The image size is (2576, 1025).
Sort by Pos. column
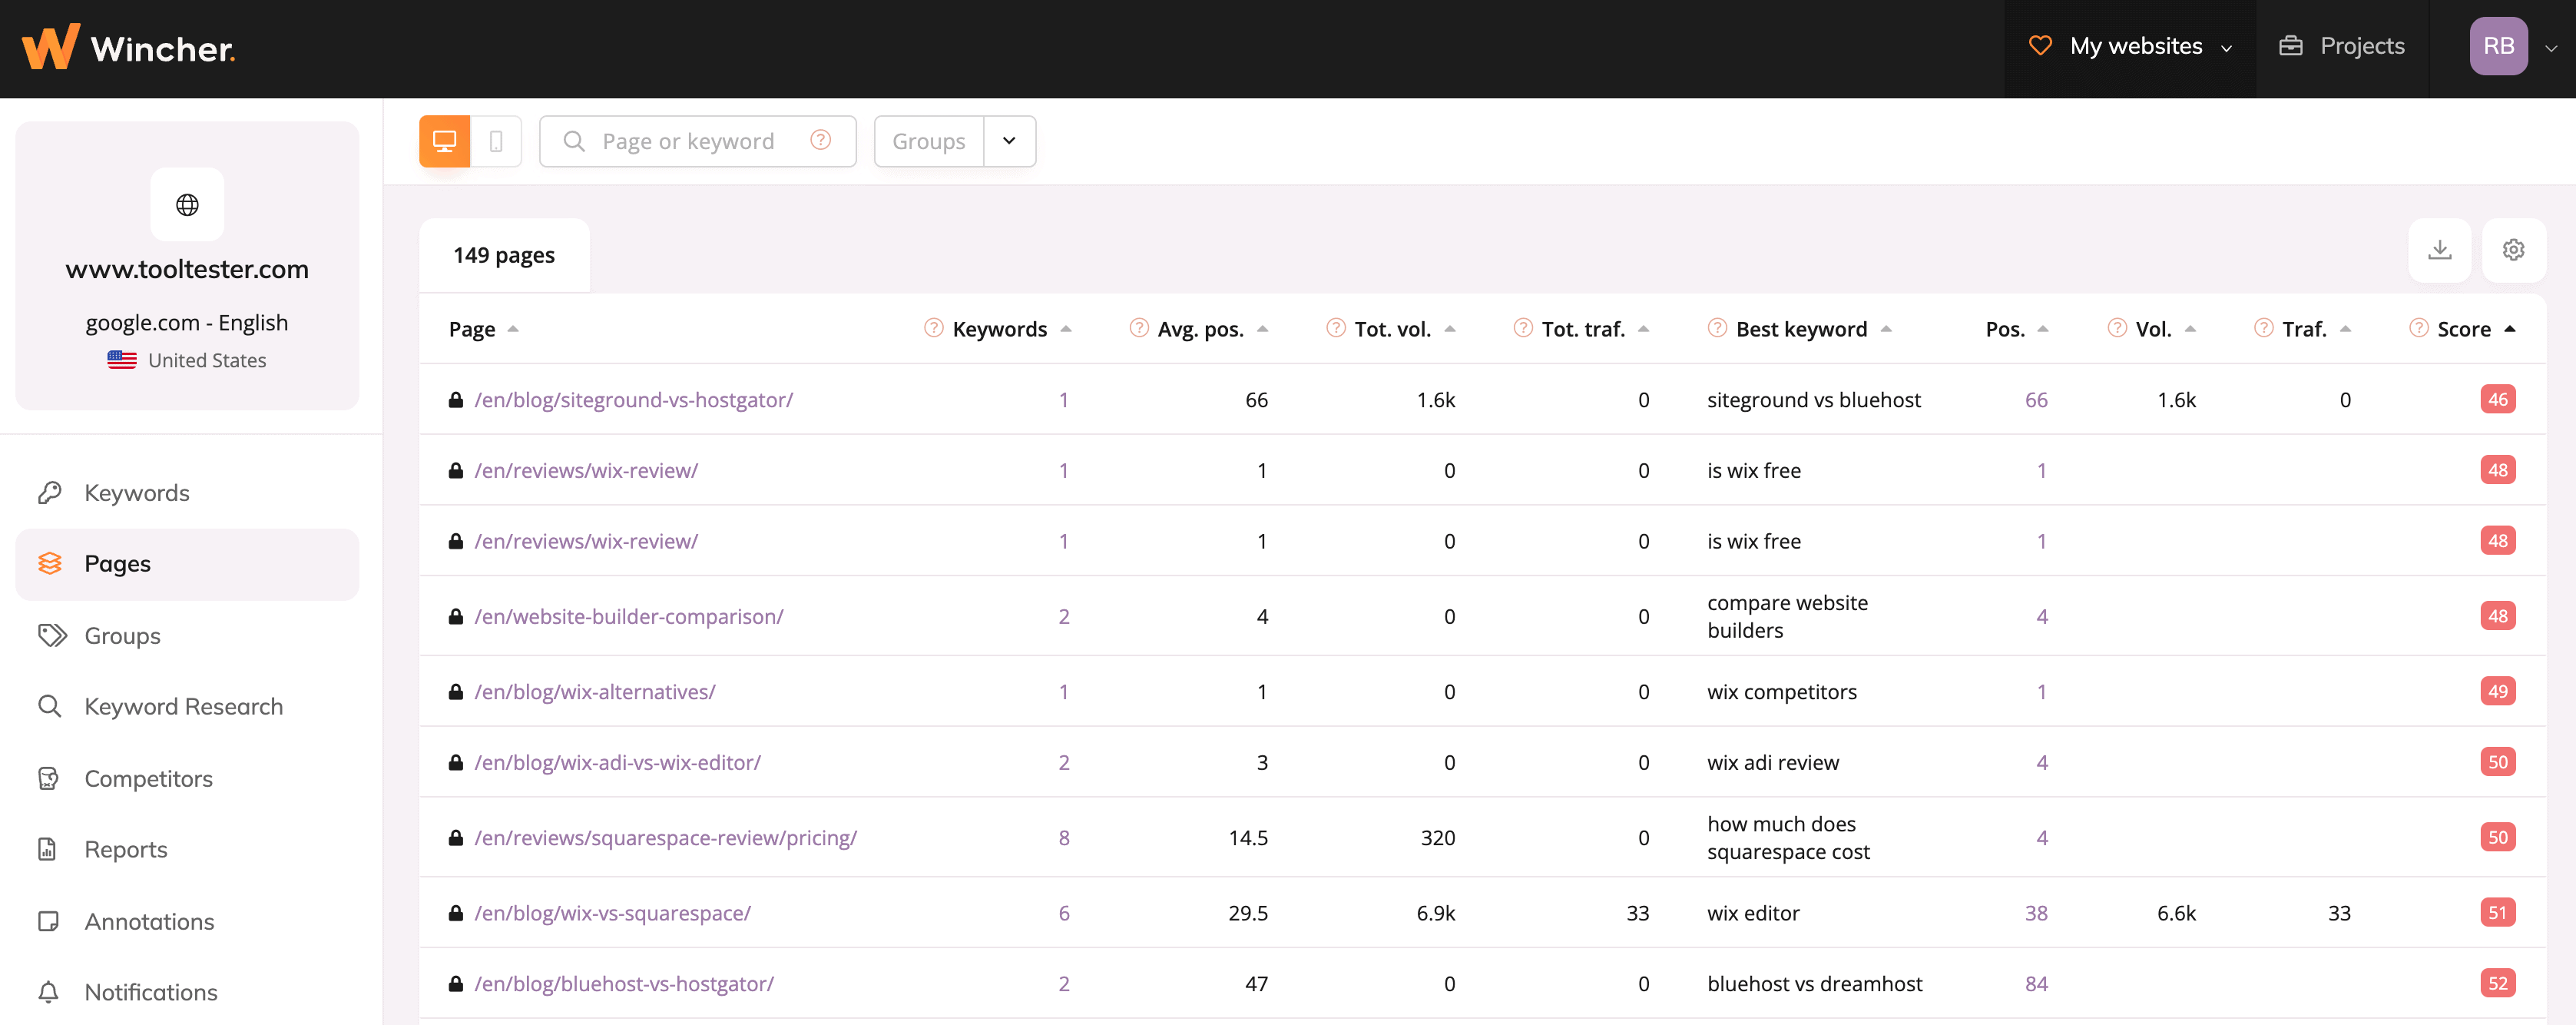(x=2016, y=329)
